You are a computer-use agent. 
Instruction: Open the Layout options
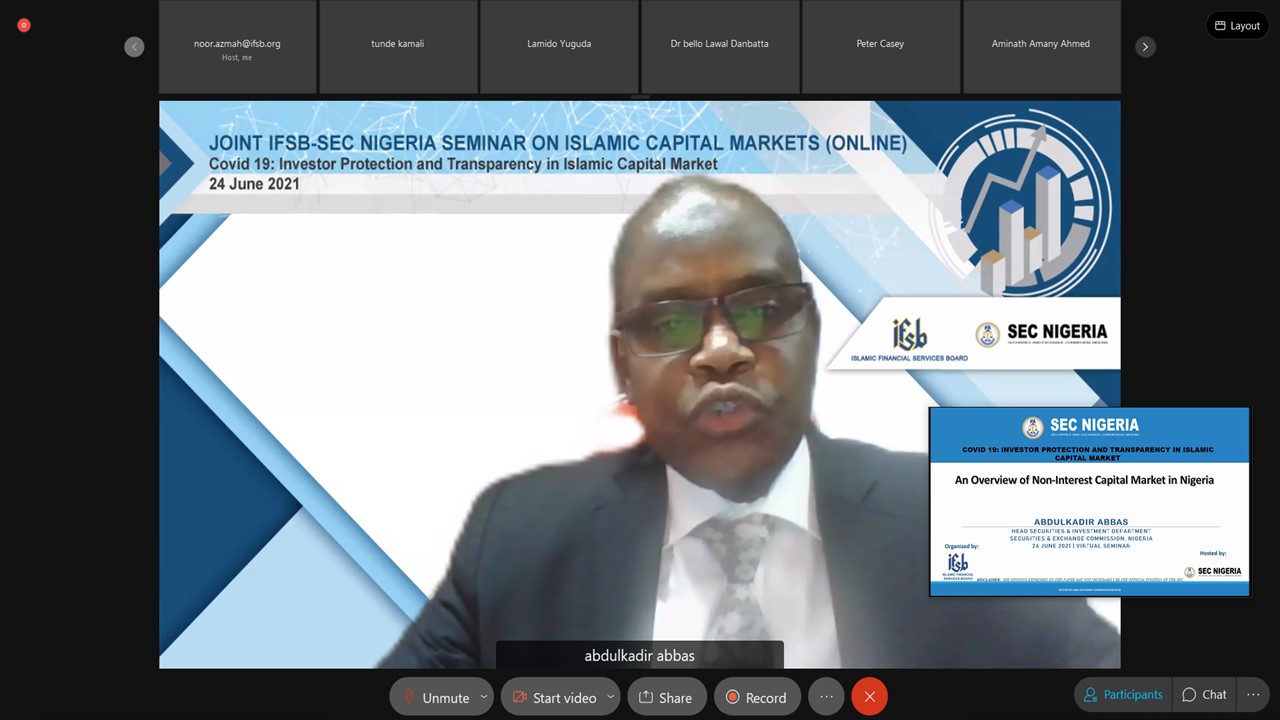tap(1237, 26)
